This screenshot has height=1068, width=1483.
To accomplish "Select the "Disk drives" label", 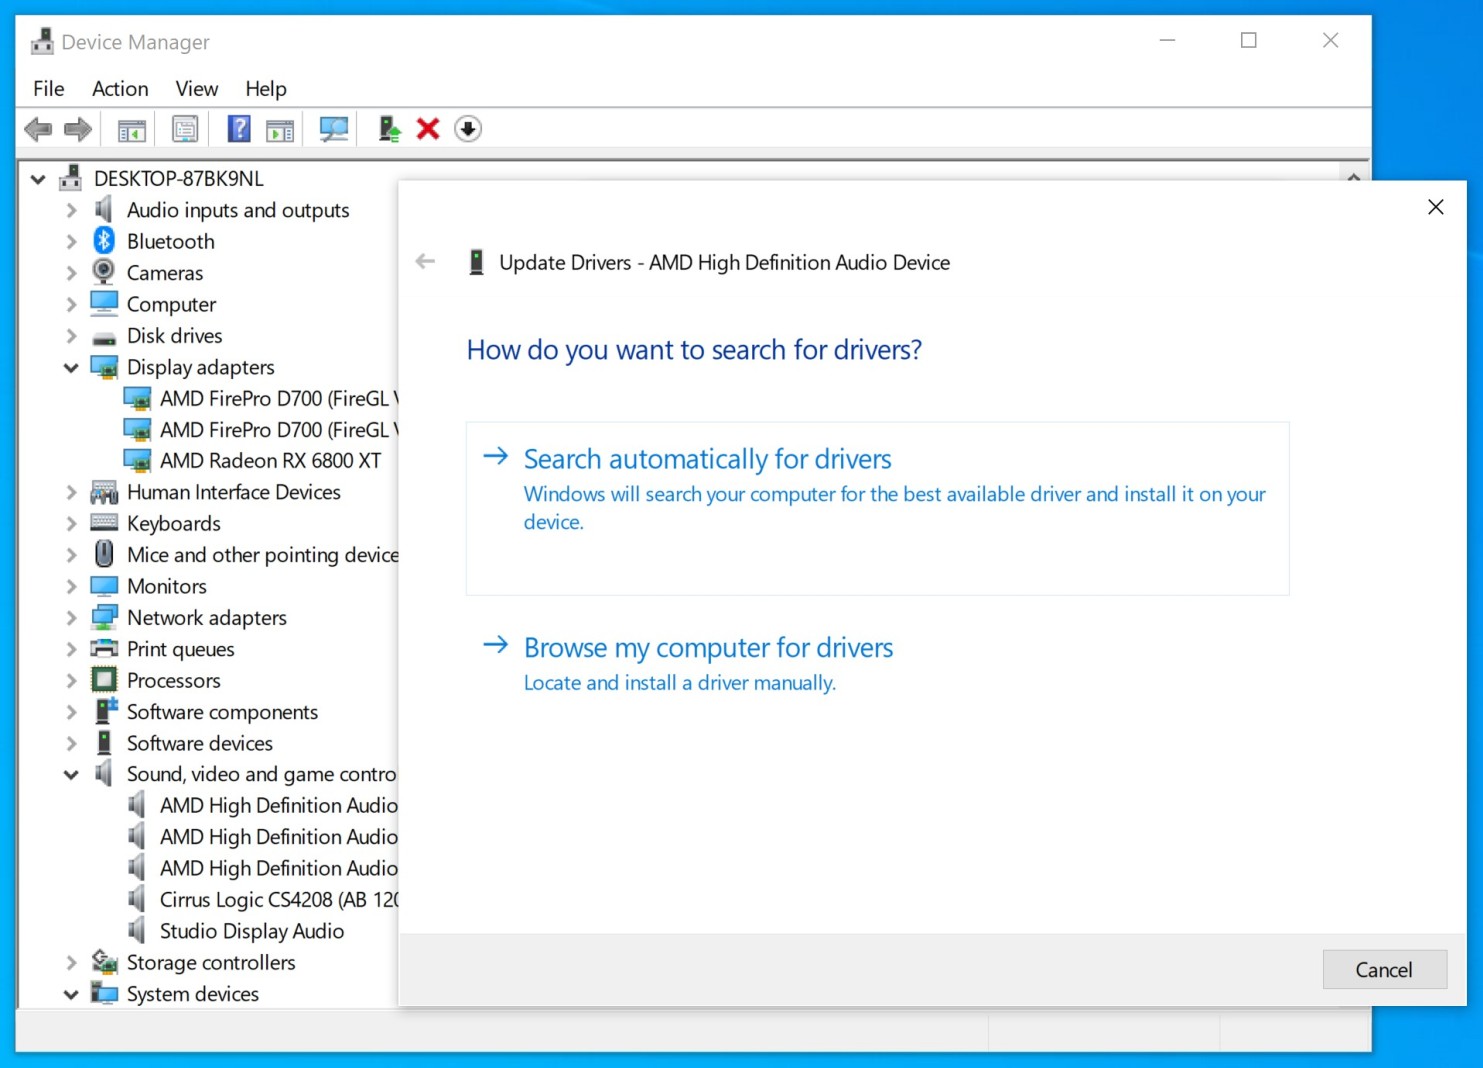I will (175, 336).
